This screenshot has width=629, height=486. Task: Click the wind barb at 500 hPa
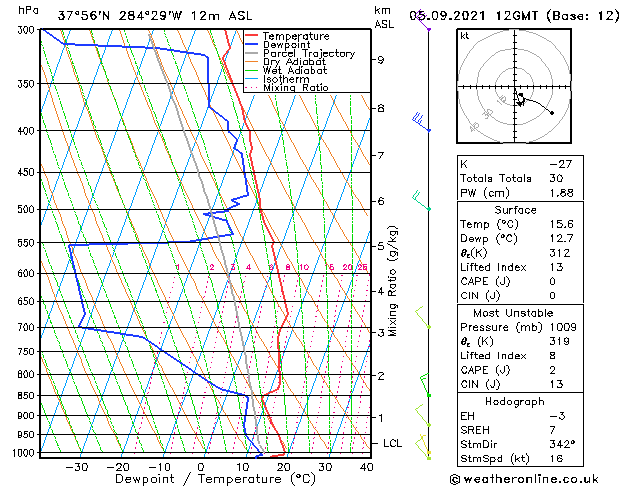click(x=421, y=200)
